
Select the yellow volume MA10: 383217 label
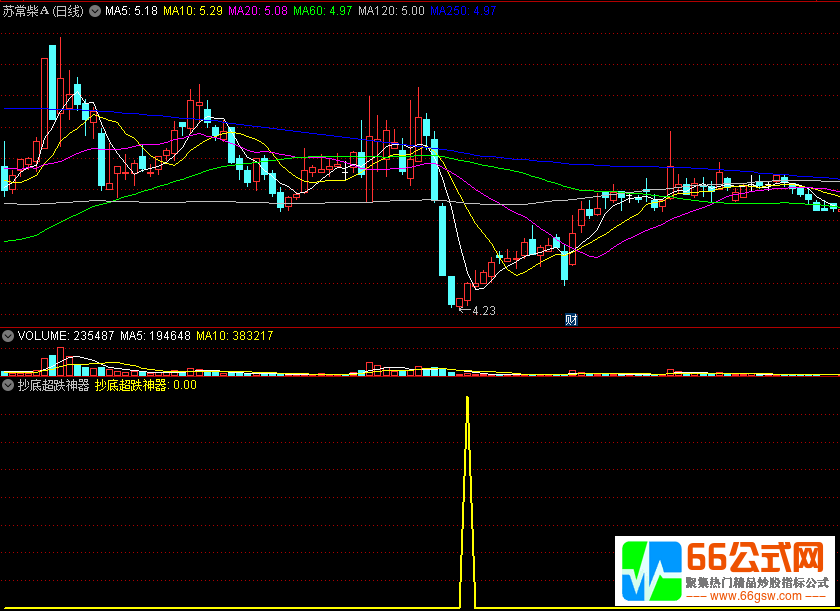click(x=235, y=336)
